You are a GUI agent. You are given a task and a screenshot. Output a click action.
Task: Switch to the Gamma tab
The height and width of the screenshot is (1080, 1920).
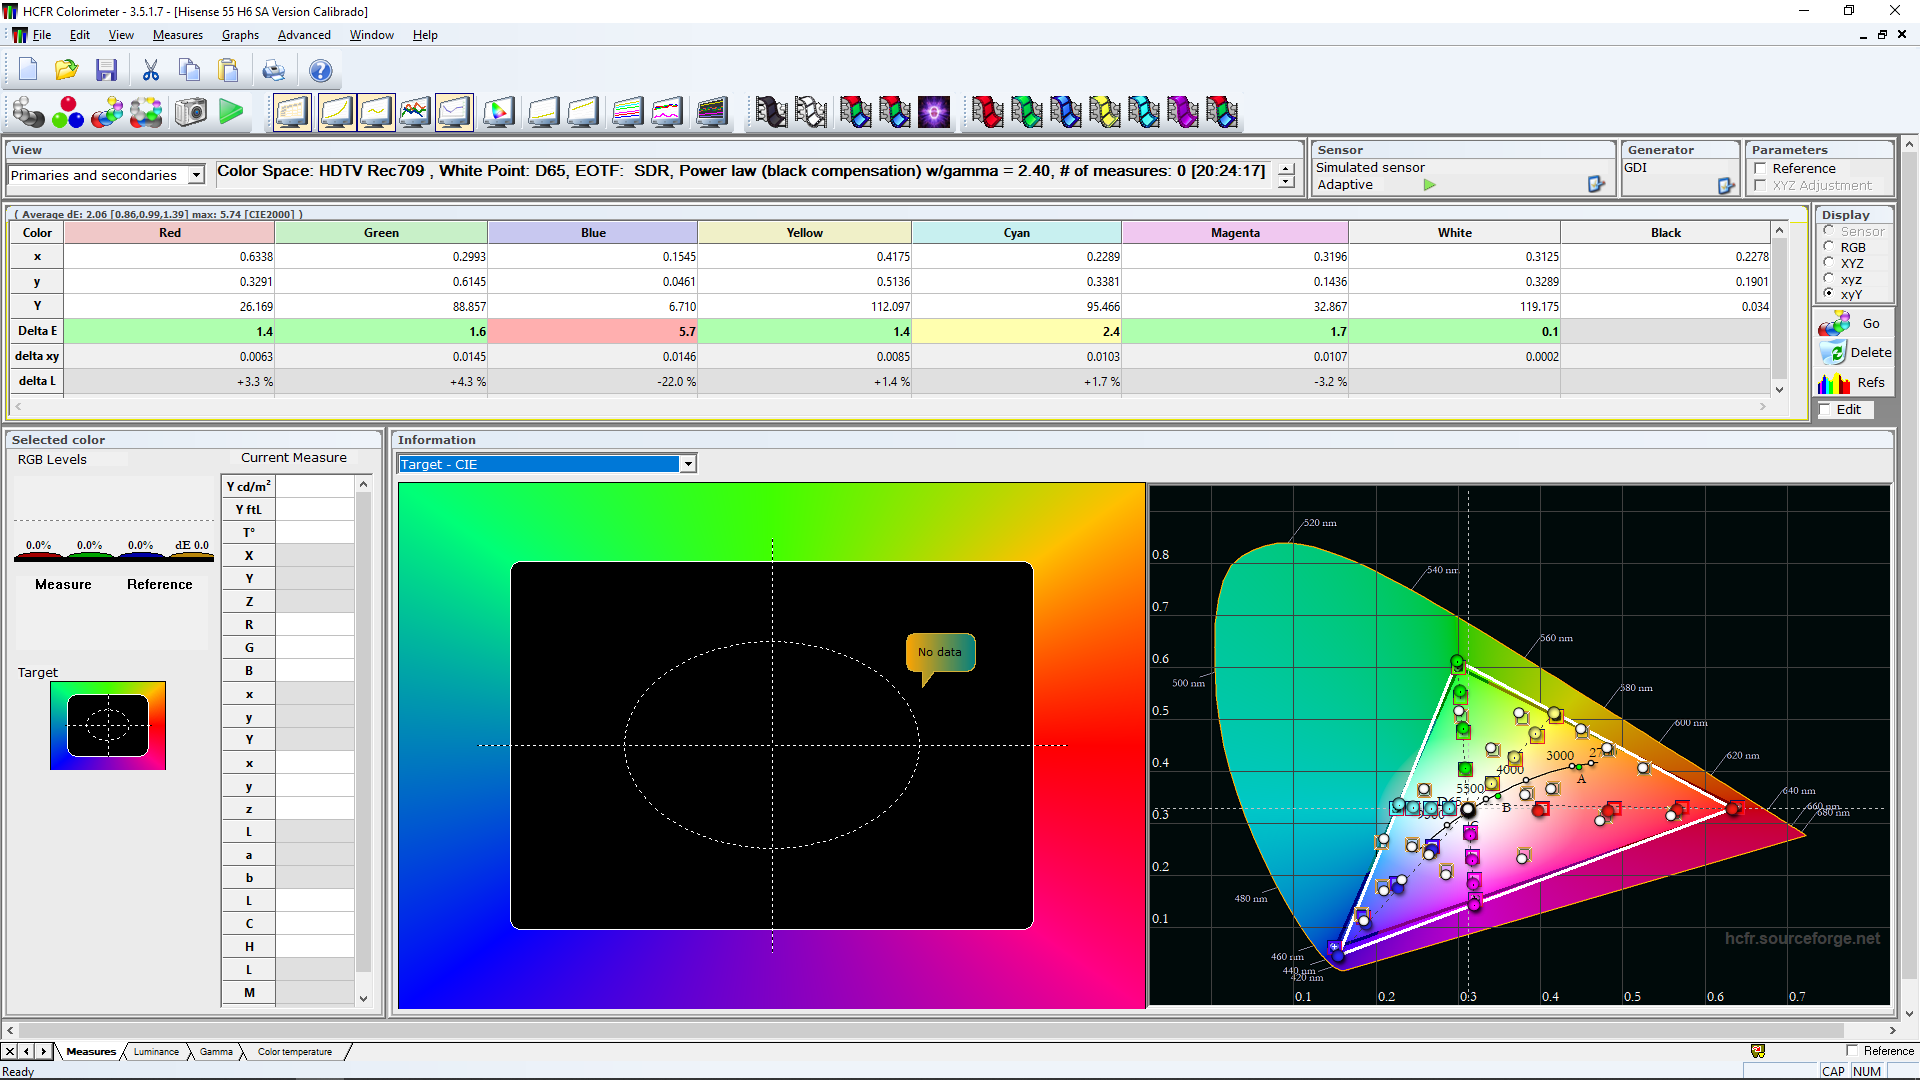point(215,1051)
